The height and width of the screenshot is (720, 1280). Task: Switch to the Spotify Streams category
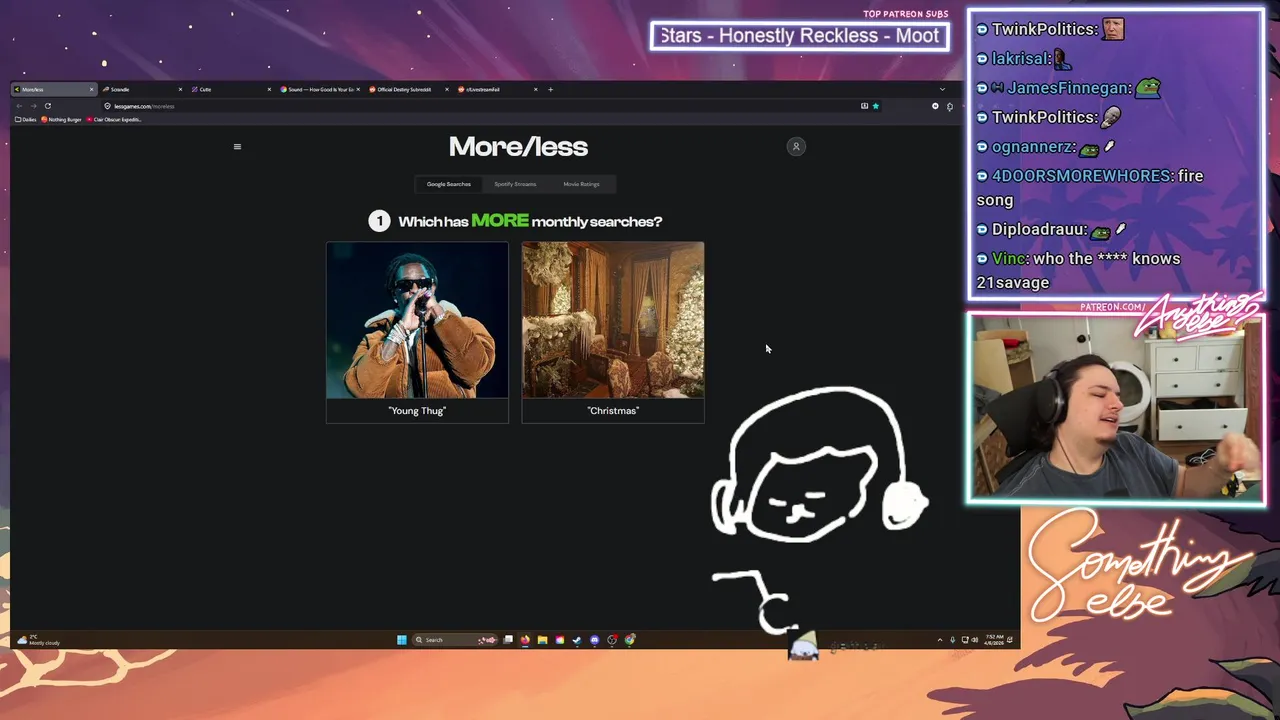[x=515, y=184]
